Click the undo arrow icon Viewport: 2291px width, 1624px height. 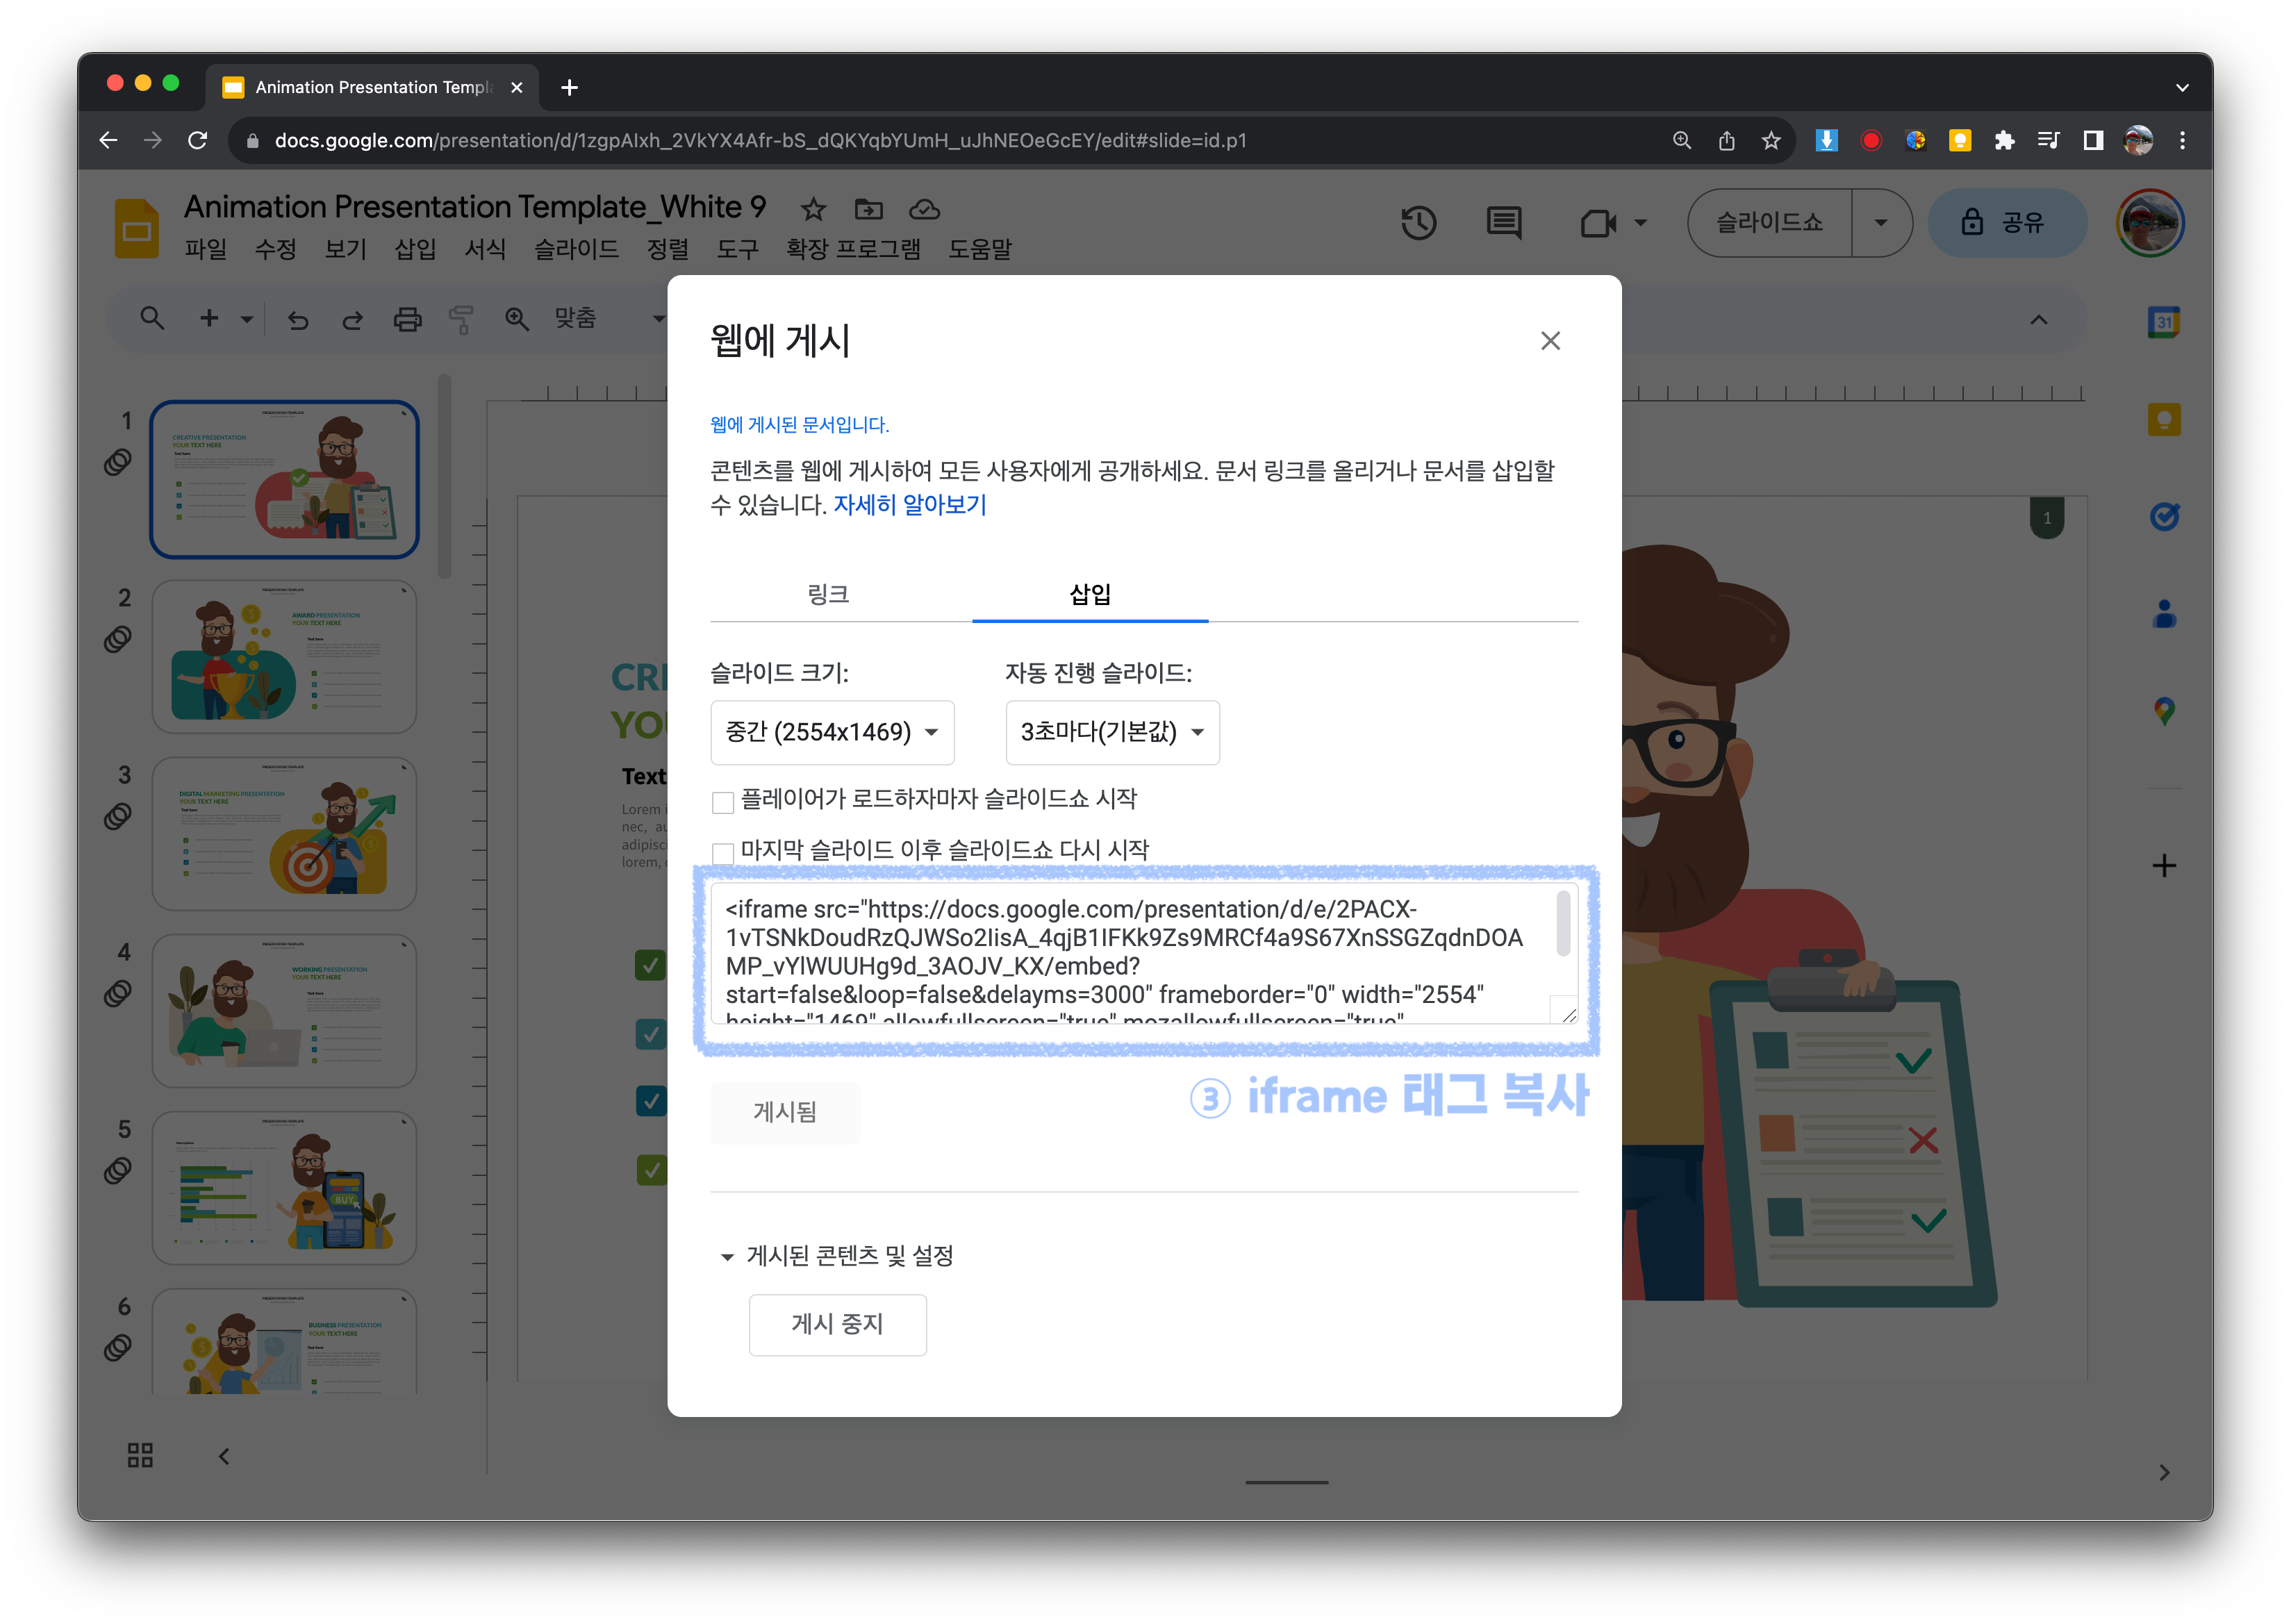click(x=298, y=320)
